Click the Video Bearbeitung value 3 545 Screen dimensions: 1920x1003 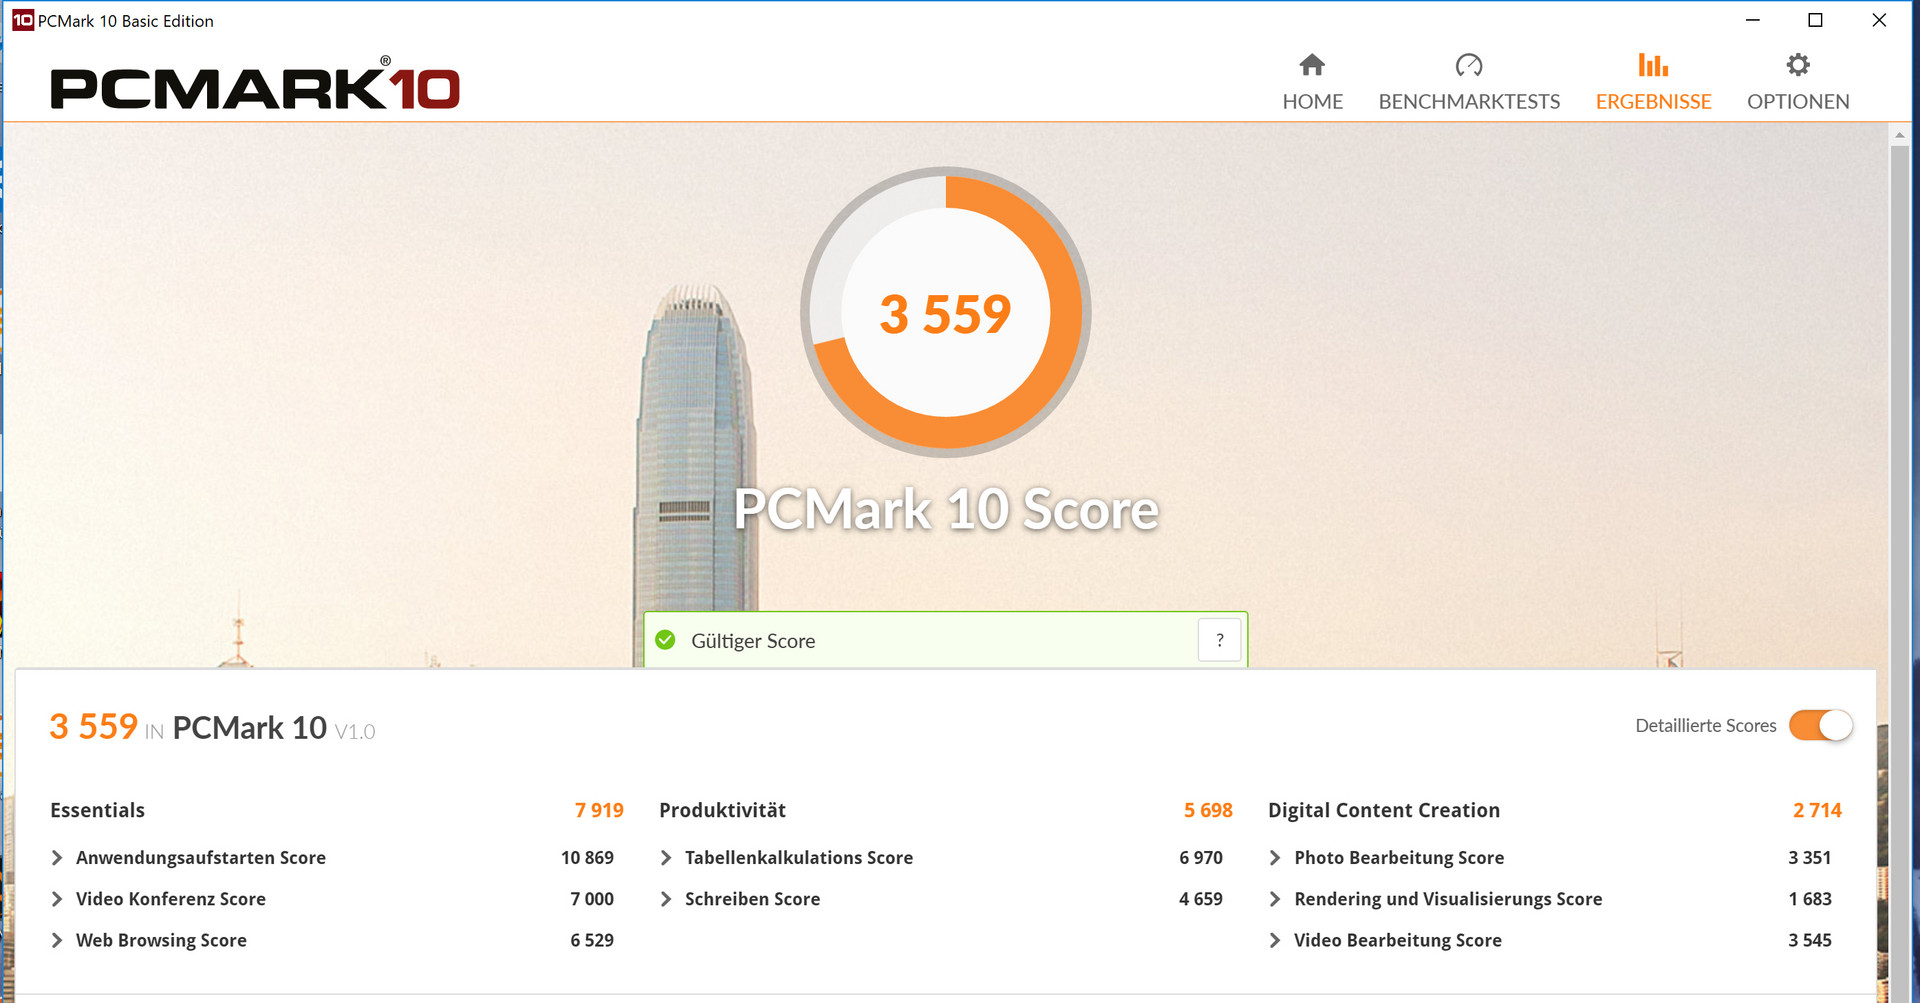[1810, 940]
